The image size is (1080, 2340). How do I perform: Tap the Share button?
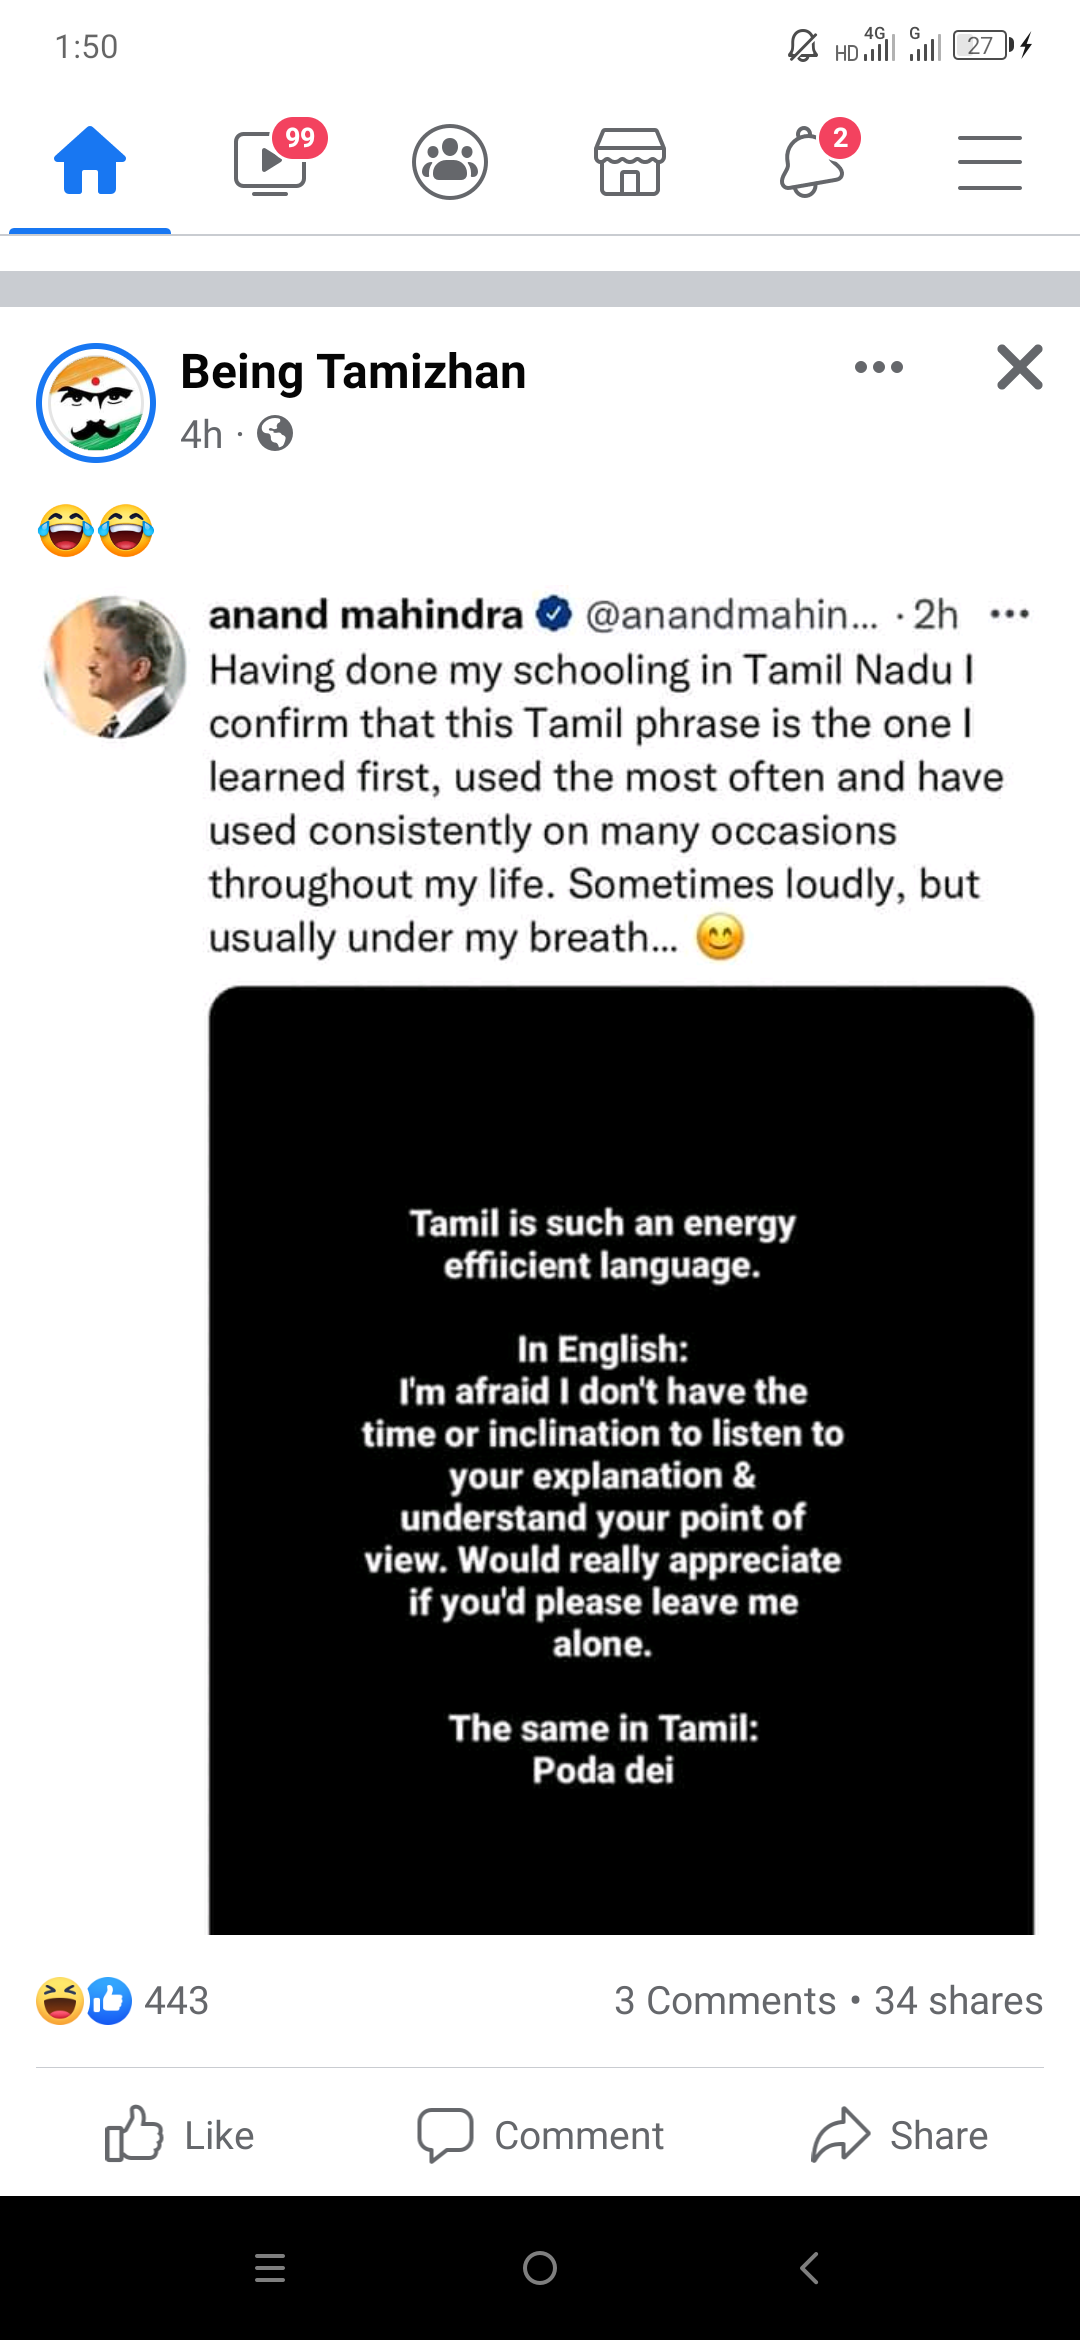click(900, 2135)
